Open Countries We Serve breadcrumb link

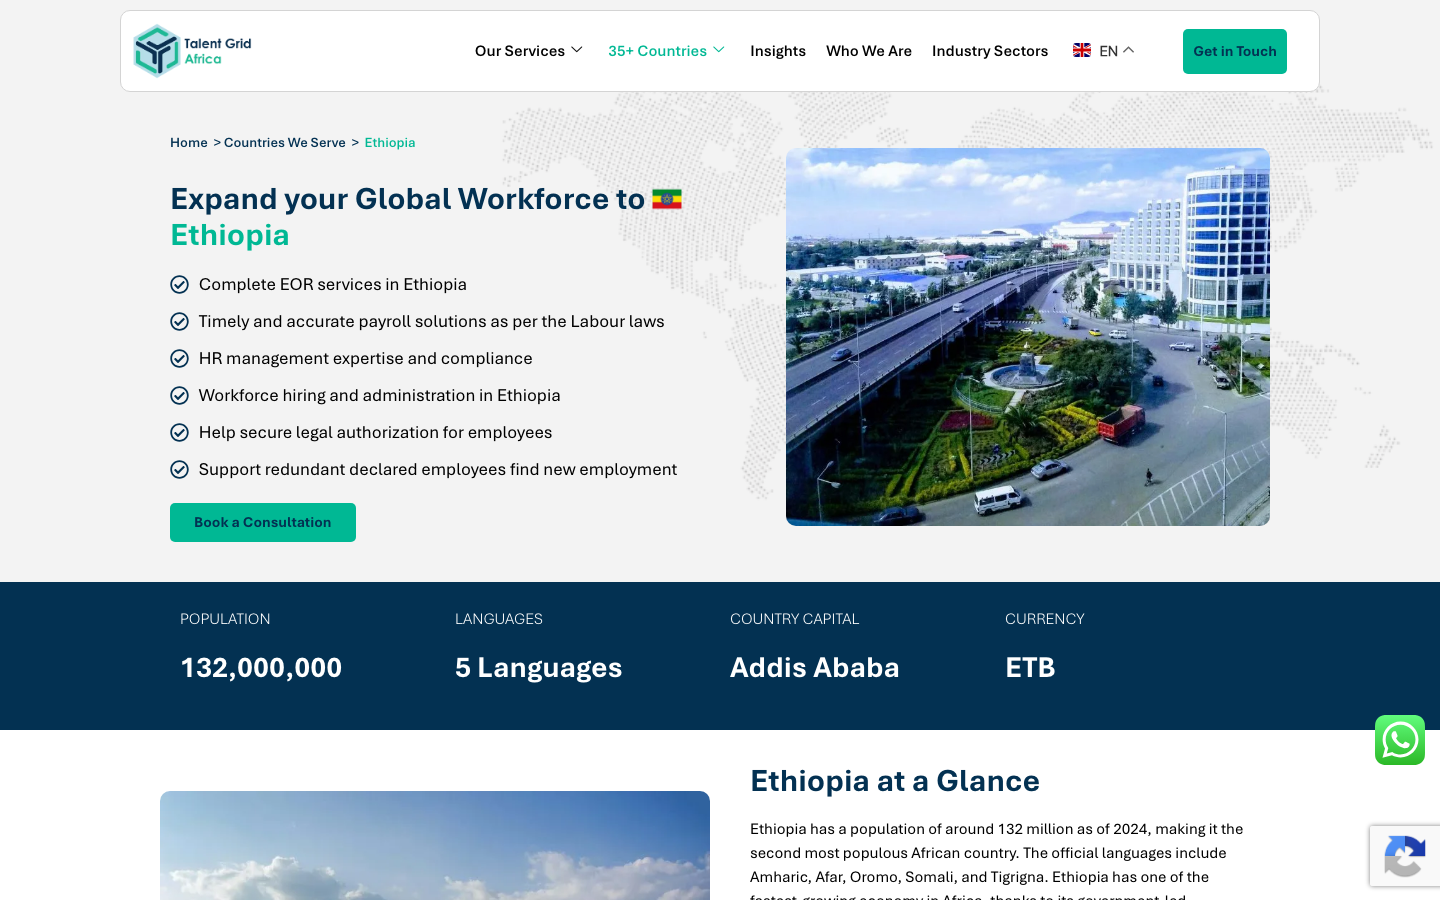[285, 142]
